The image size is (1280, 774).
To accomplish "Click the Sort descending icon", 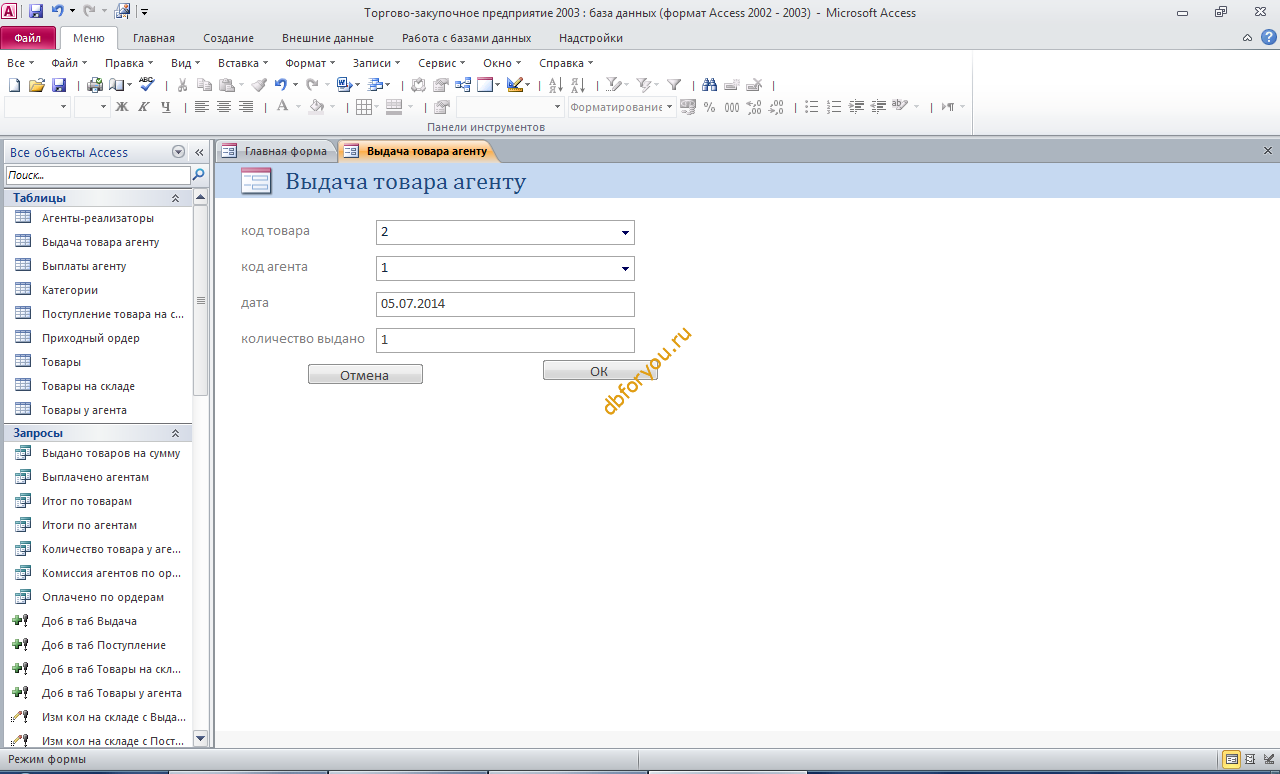I will point(578,85).
